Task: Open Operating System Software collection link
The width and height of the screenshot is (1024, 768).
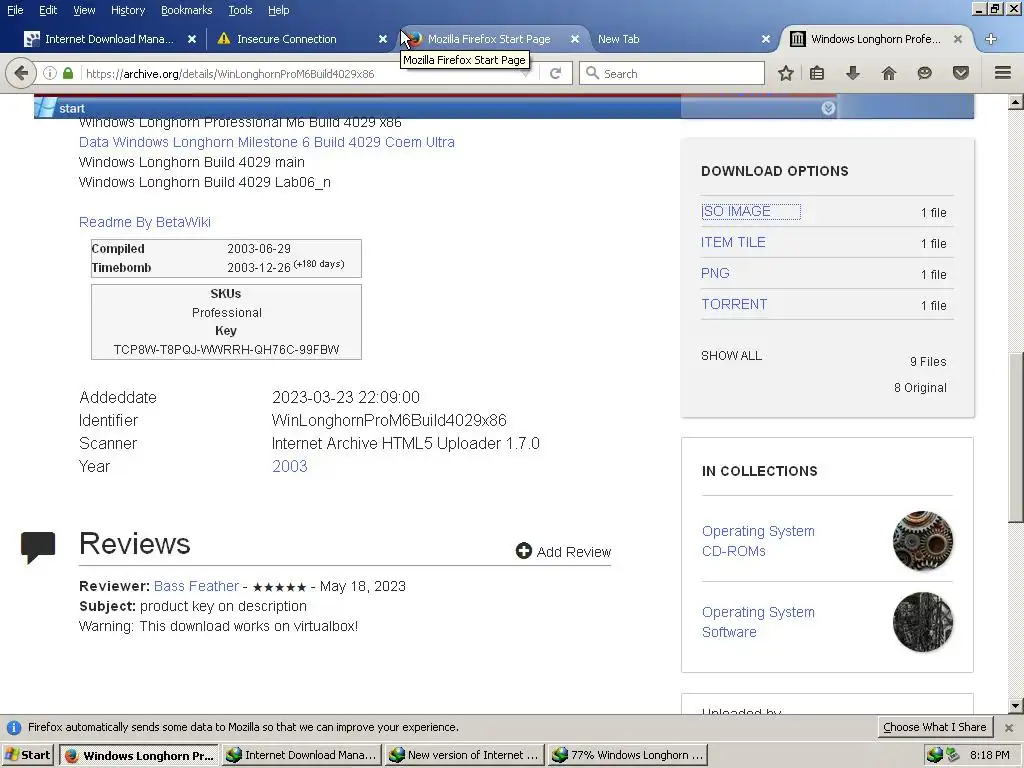Action: pos(758,622)
